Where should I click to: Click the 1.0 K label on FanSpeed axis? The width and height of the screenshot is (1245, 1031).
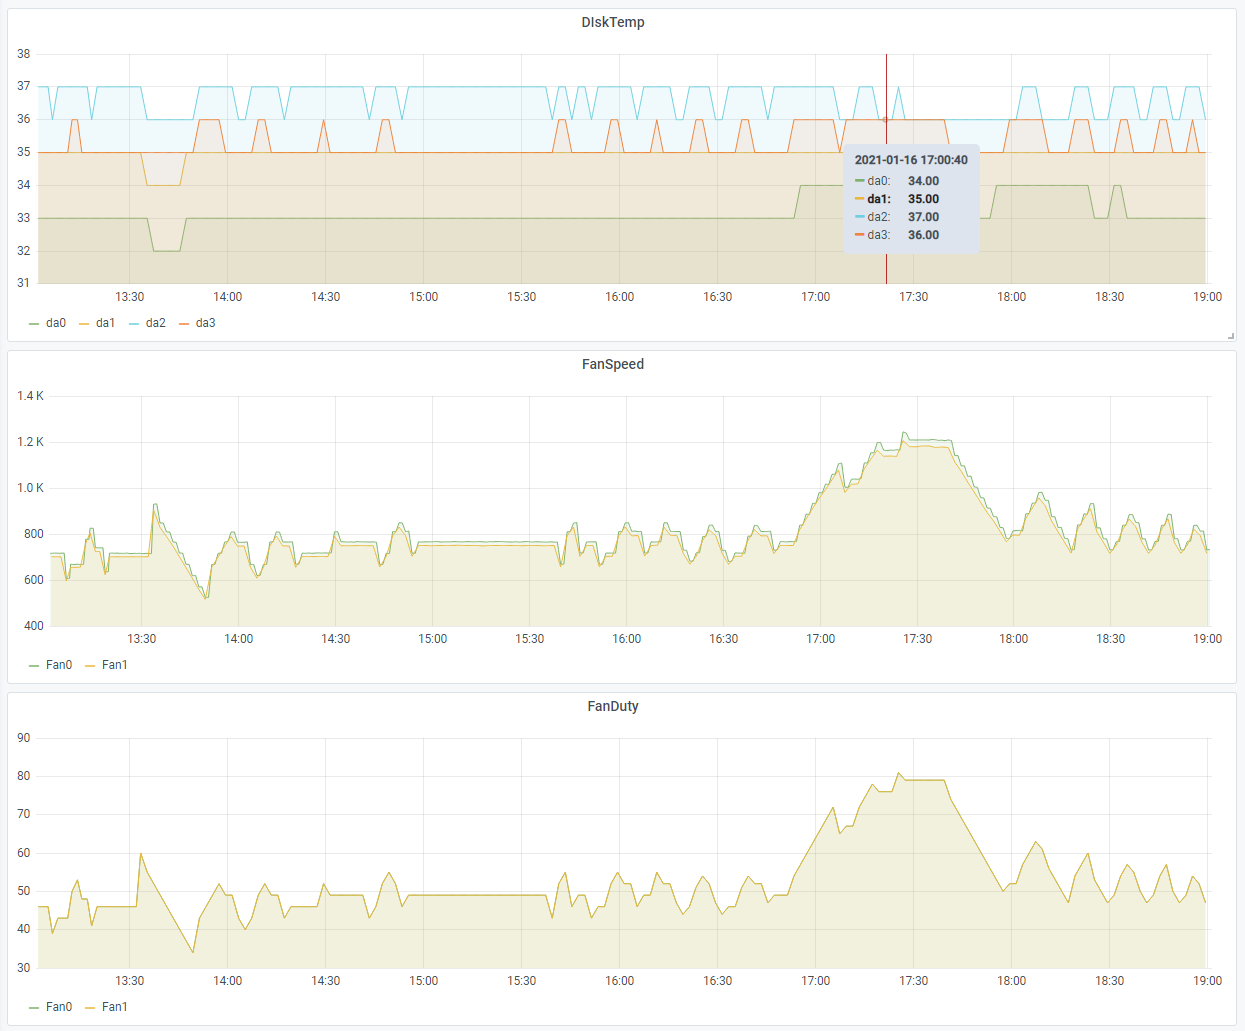pos(30,488)
